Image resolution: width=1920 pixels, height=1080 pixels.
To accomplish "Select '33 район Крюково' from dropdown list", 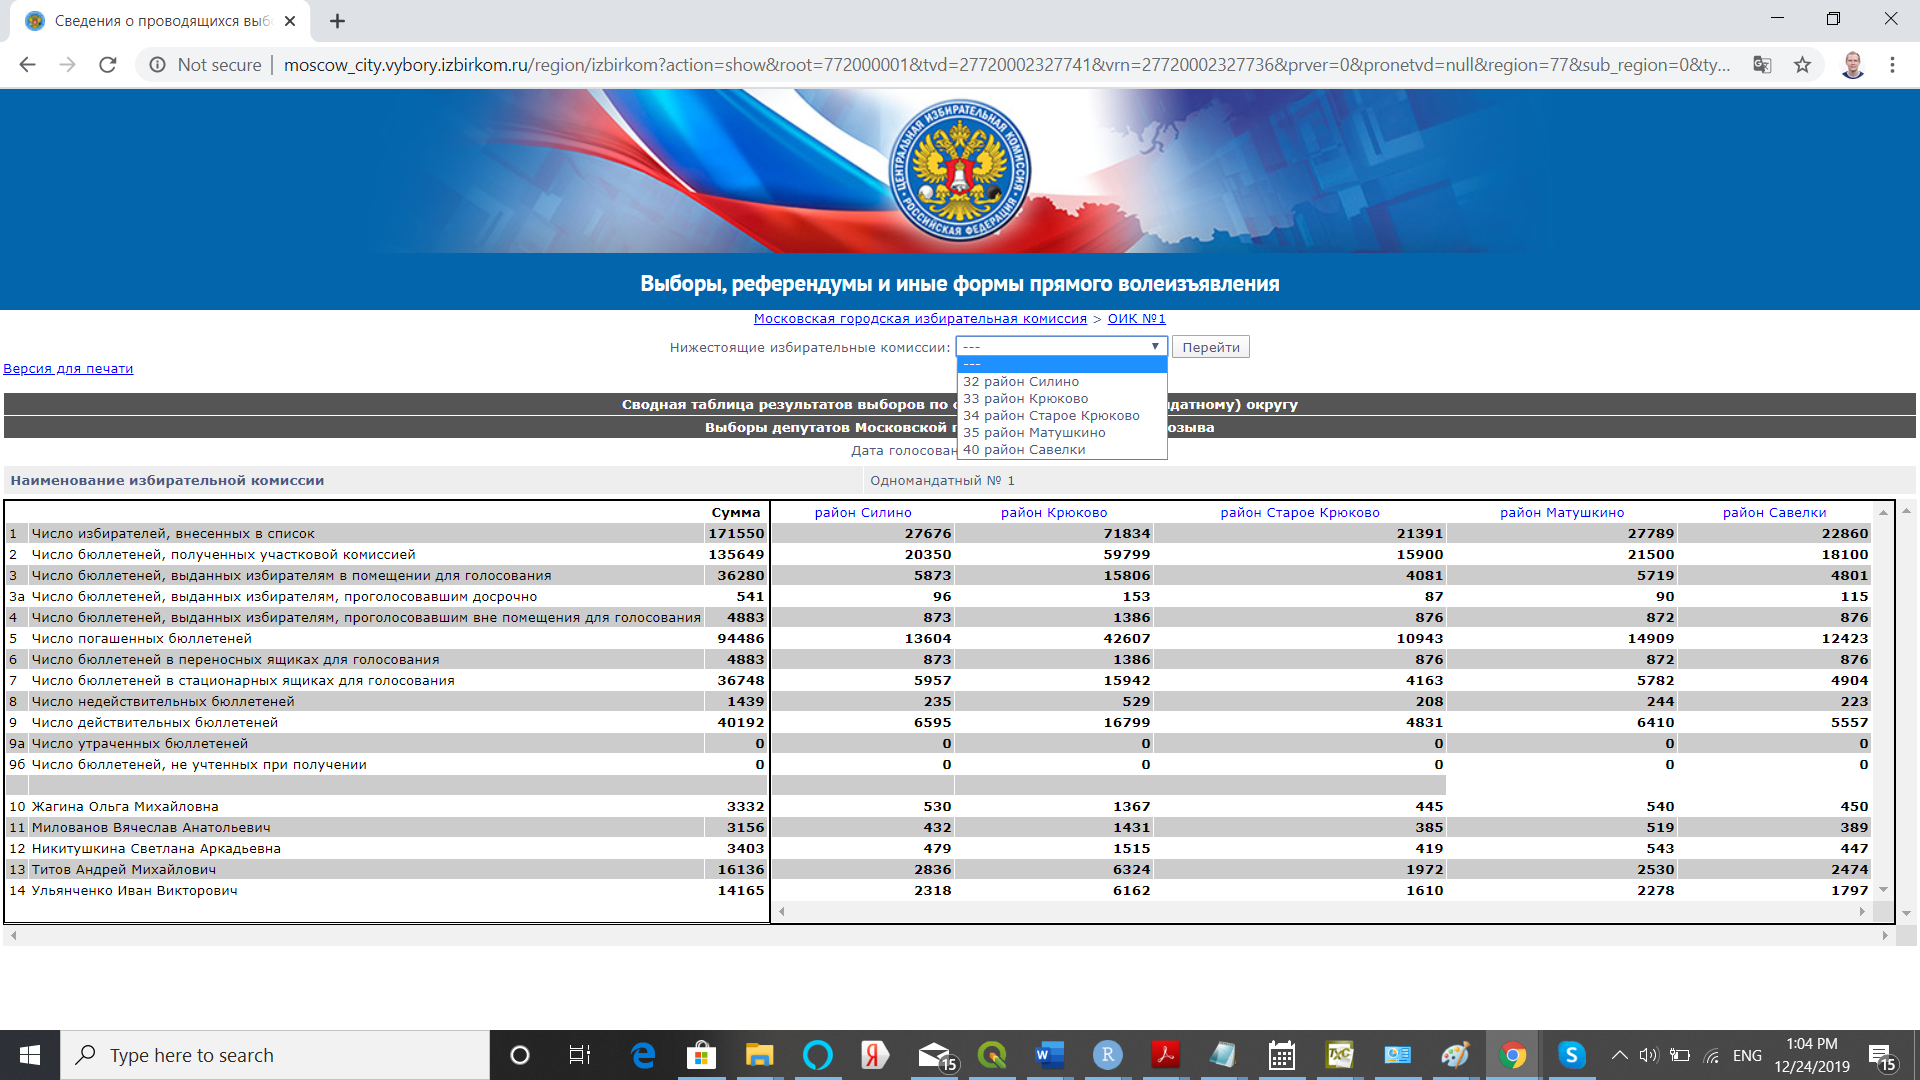I will click(1025, 399).
